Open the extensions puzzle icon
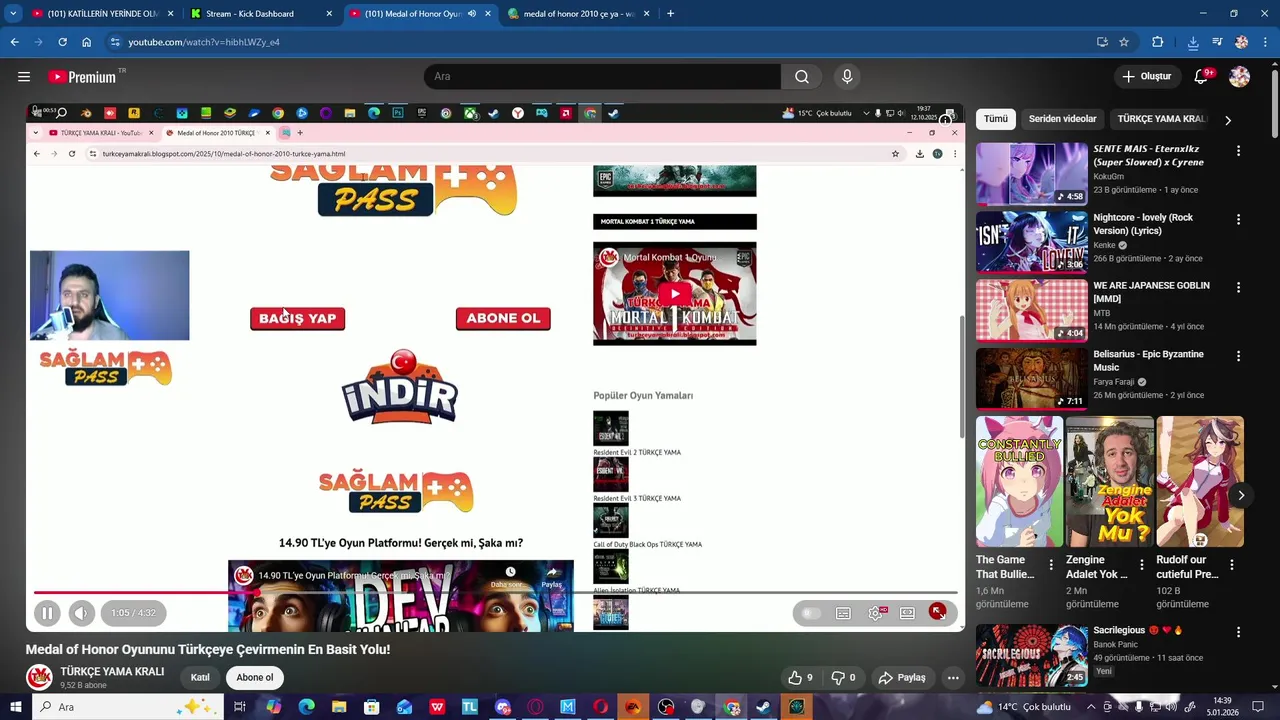Viewport: 1280px width, 720px height. (1158, 42)
